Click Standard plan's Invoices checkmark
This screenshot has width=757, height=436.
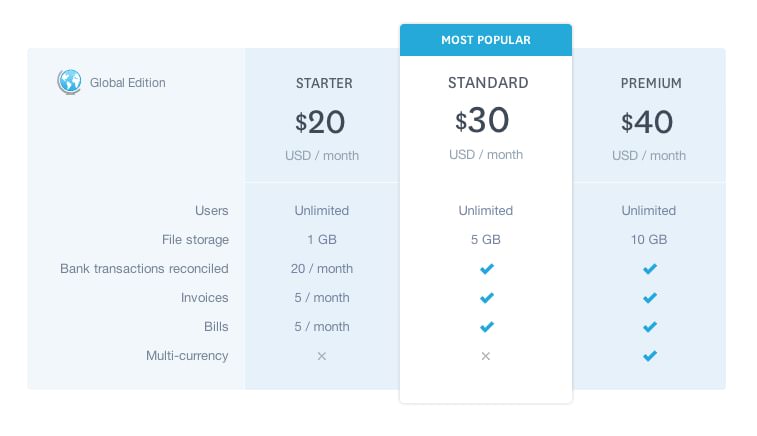[486, 298]
